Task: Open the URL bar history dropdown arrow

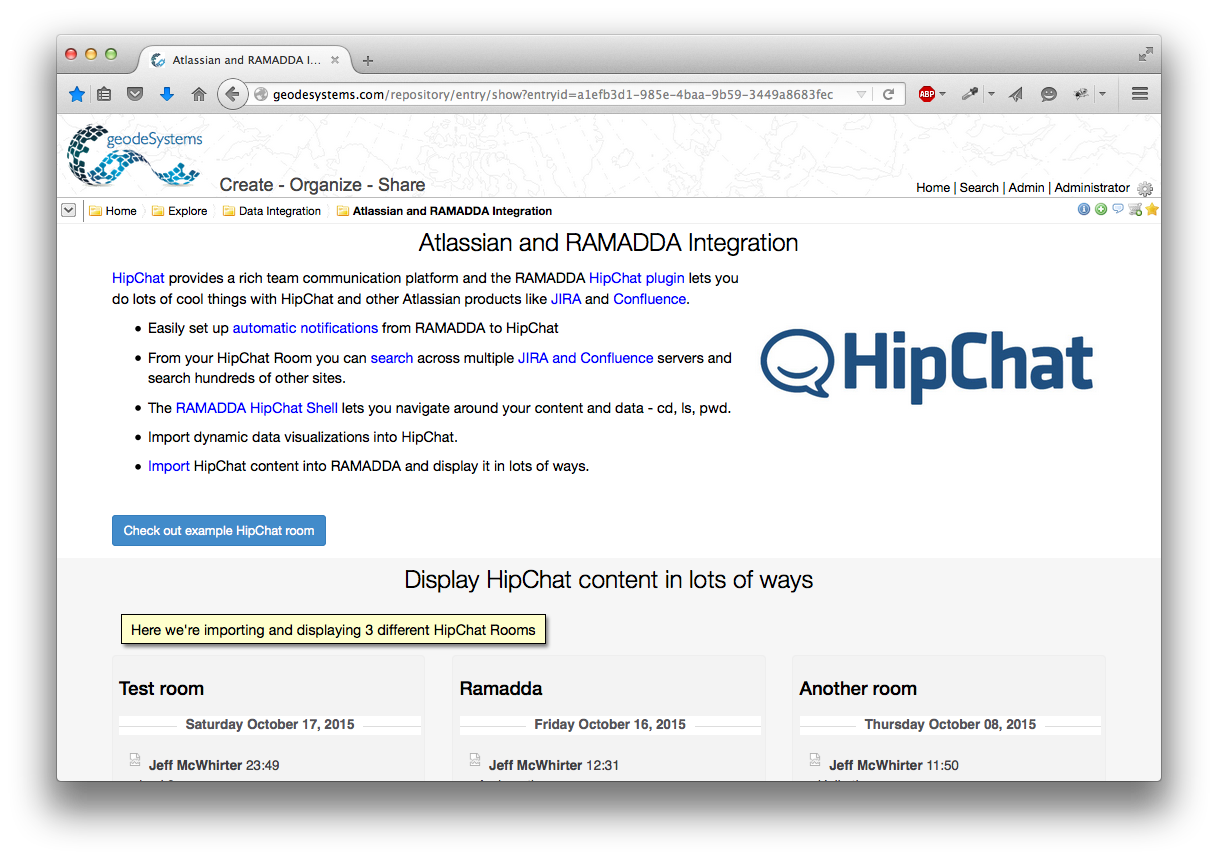Action: tap(861, 94)
